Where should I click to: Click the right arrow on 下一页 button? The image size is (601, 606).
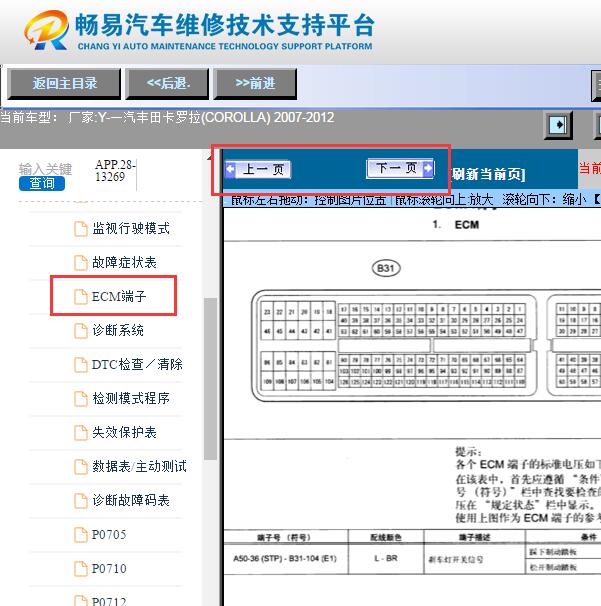pos(428,169)
